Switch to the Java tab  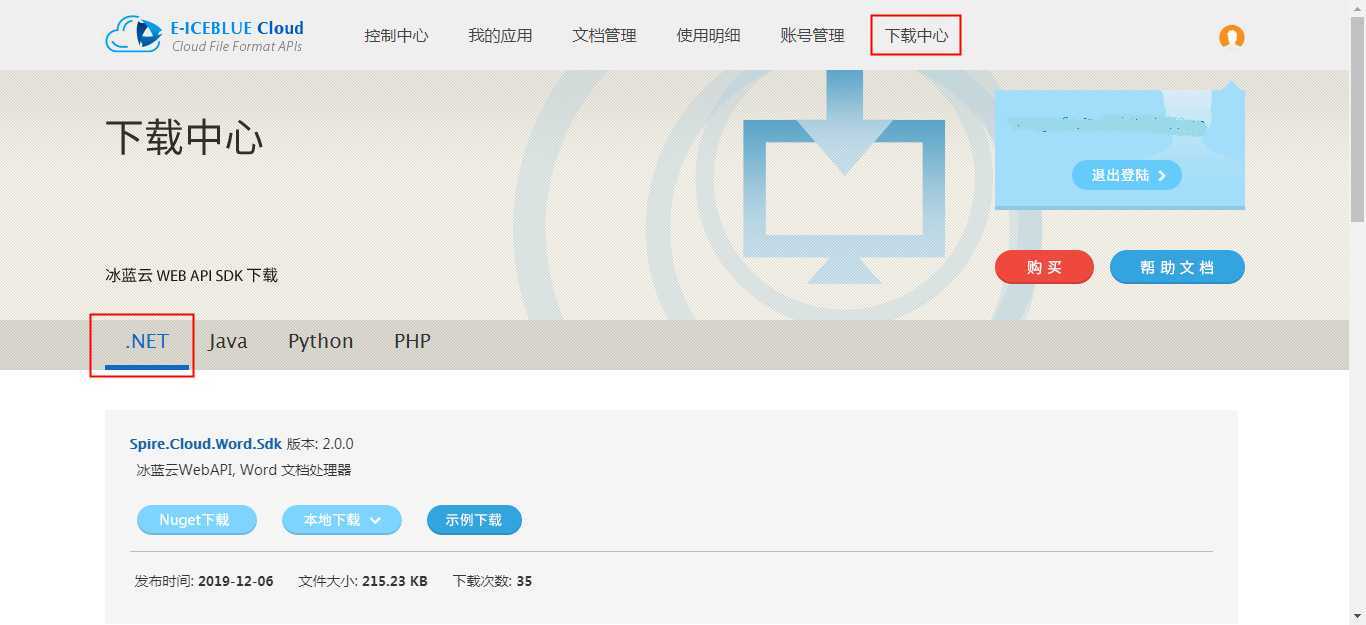(x=228, y=341)
